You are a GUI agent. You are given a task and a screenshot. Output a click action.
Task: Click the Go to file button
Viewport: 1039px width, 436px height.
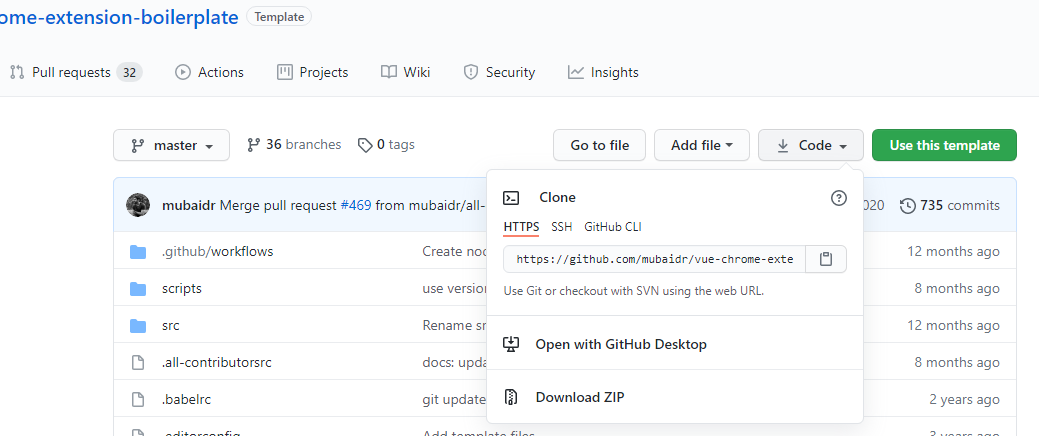pyautogui.click(x=600, y=145)
